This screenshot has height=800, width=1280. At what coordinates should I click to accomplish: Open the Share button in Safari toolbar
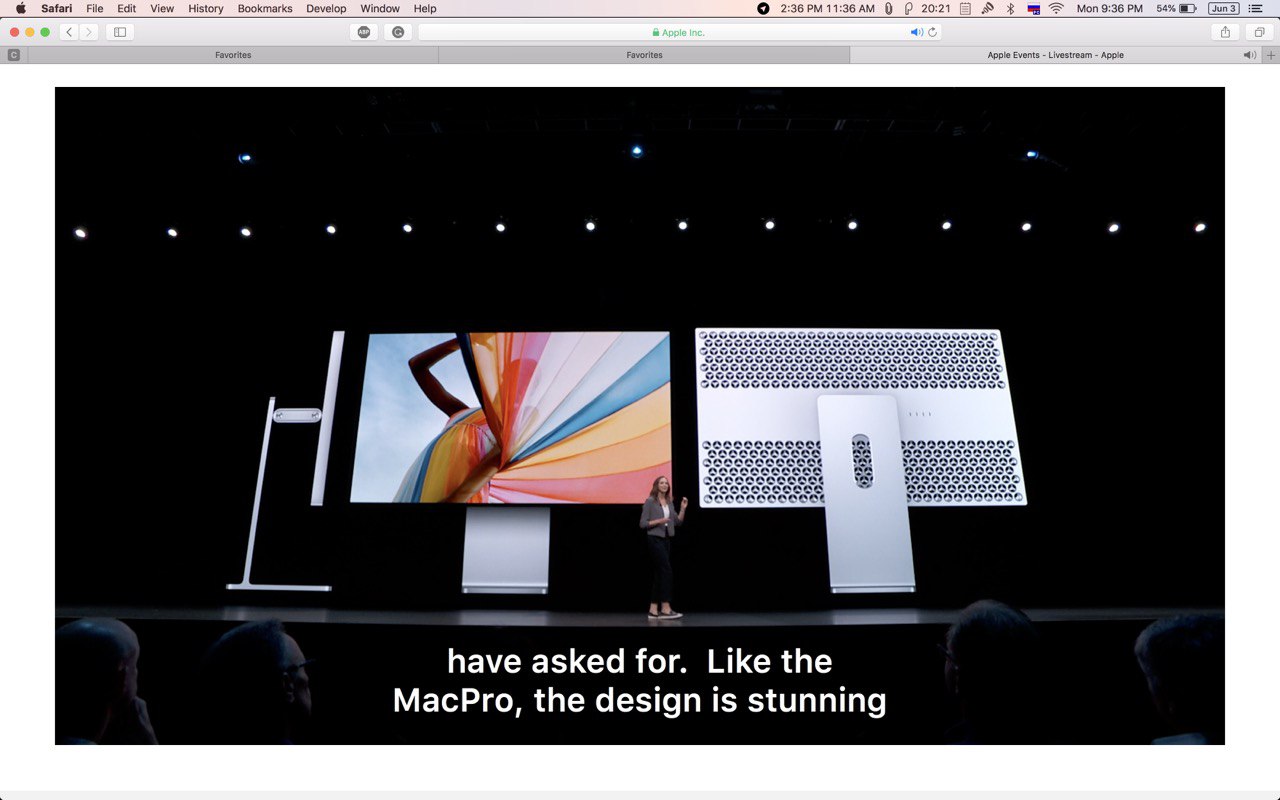coord(1225,32)
